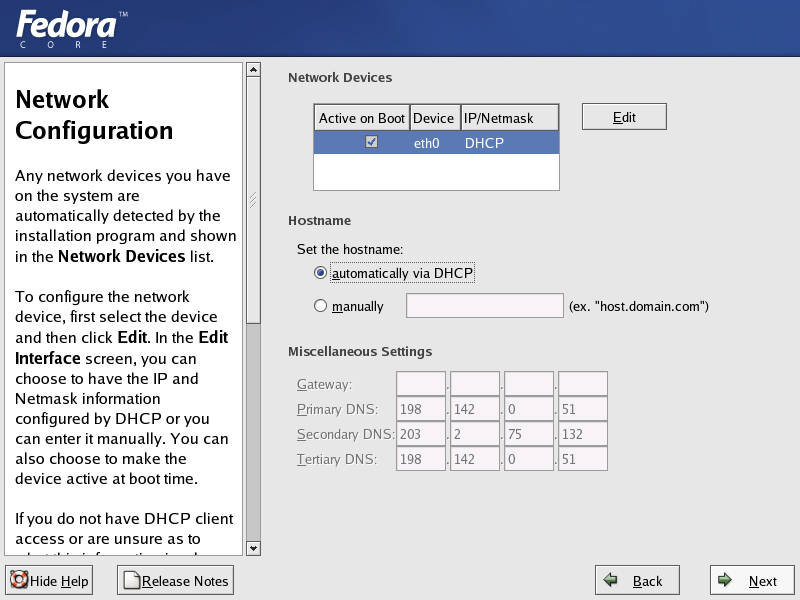Click the lifebuoy icon on Hide Help

(x=19, y=580)
